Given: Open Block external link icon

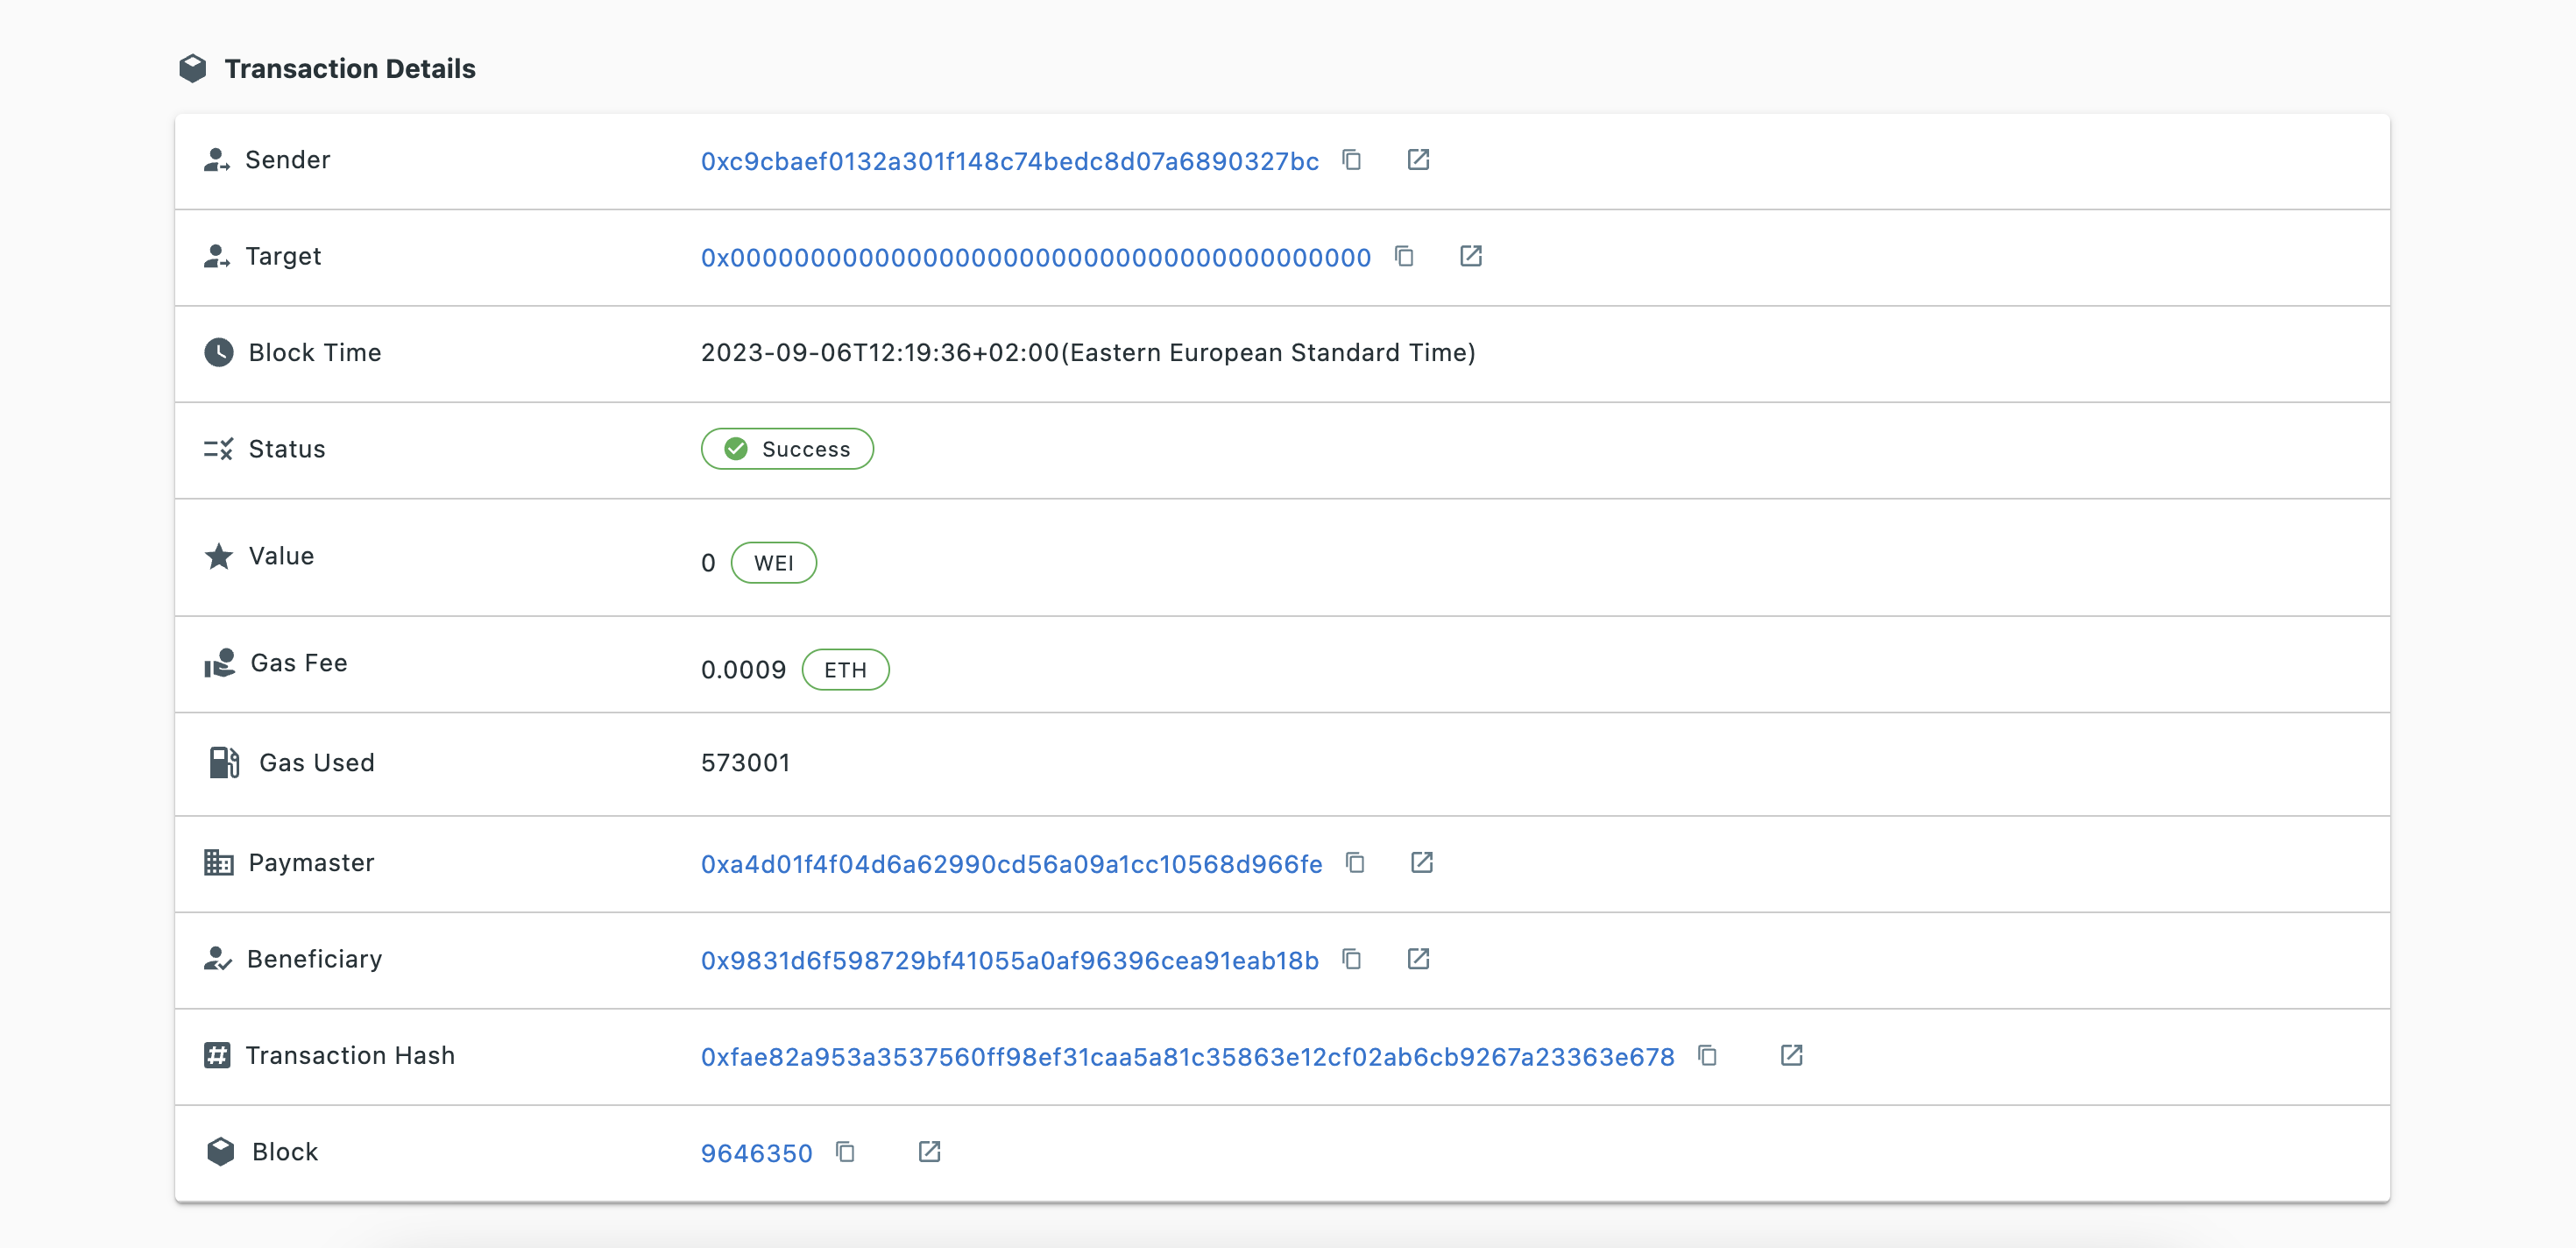Looking at the screenshot, I should click(x=929, y=1152).
